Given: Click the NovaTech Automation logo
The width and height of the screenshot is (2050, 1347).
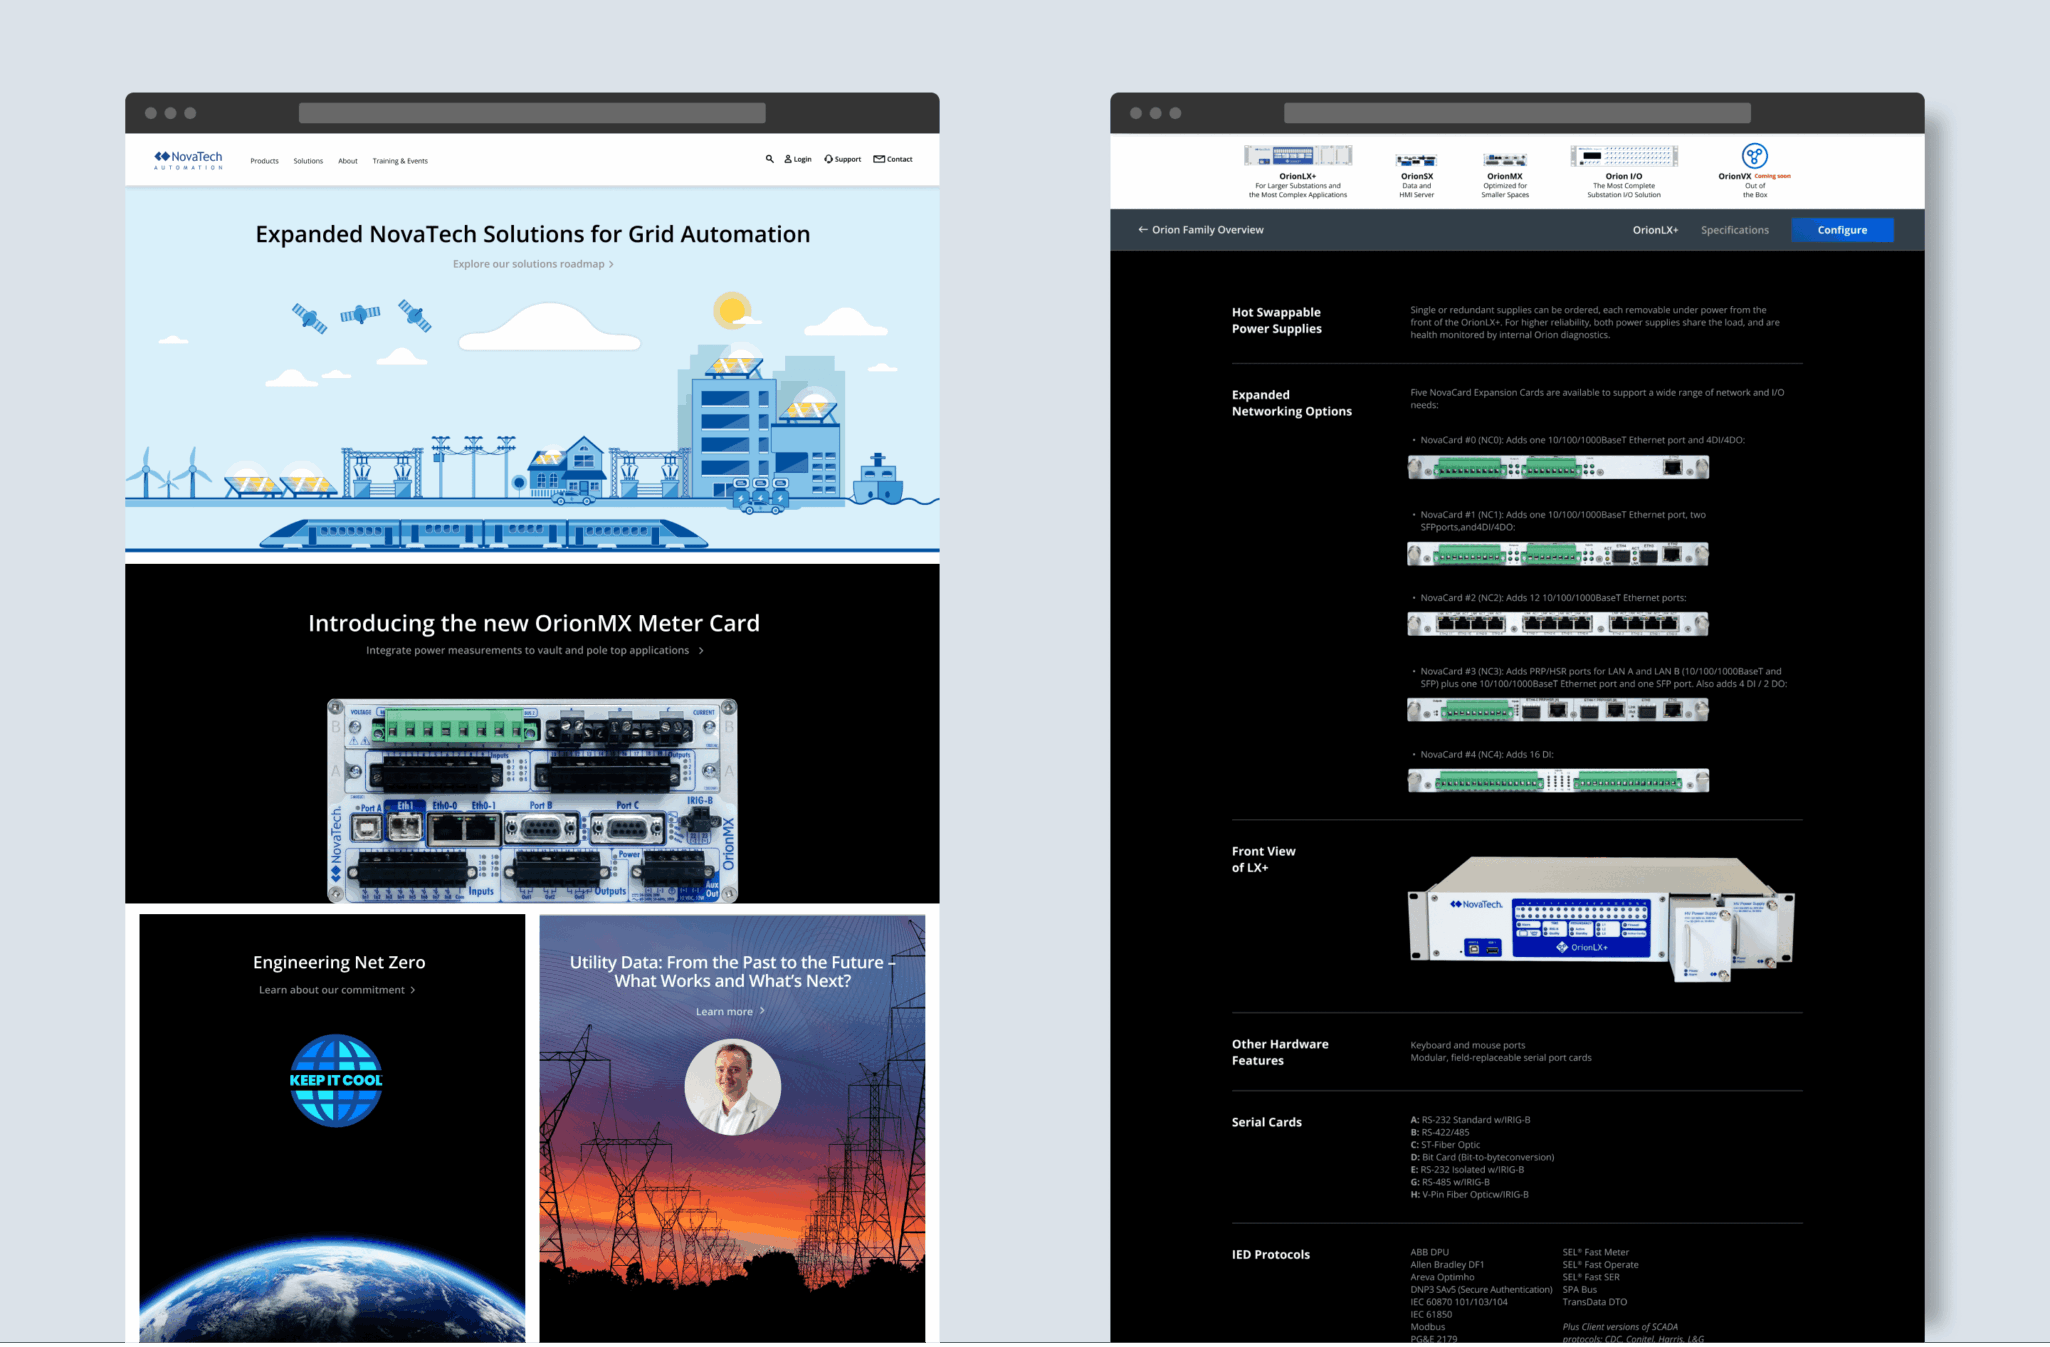Looking at the screenshot, I should [188, 160].
